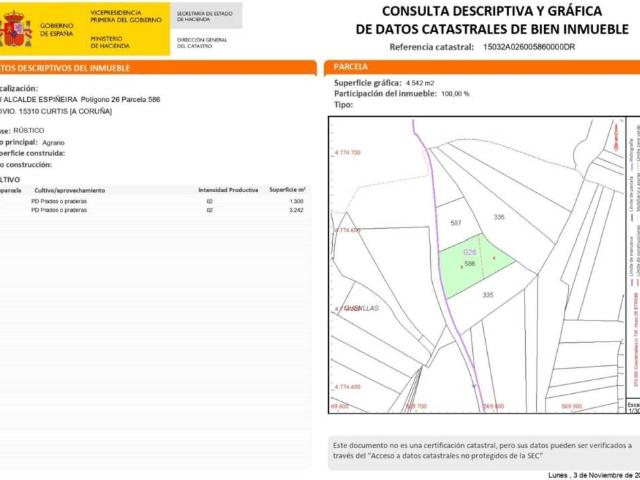Click VICEPRESIDENCIA PRIMERA DEL GOBIERNO text
The image size is (640, 480).
[126, 16]
